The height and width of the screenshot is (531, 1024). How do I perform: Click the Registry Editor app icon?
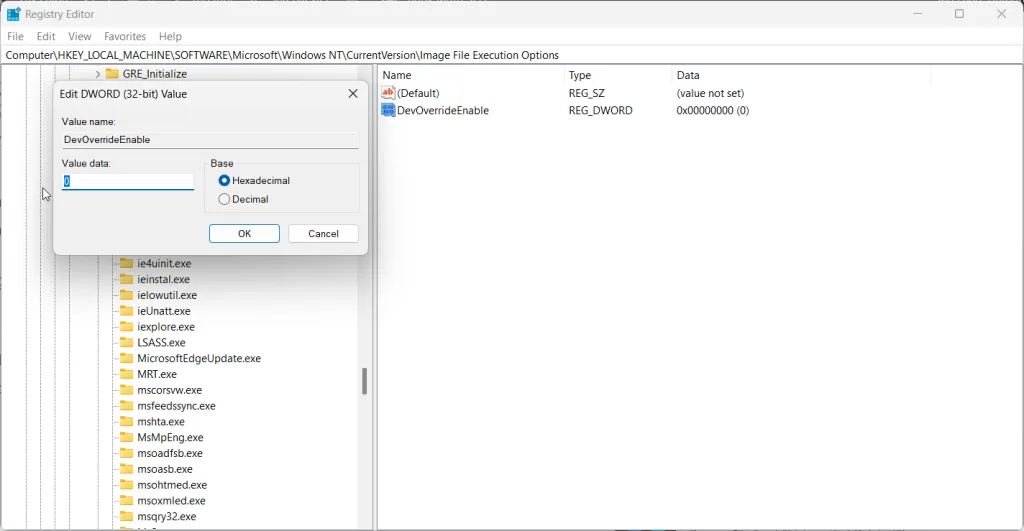[x=13, y=14]
